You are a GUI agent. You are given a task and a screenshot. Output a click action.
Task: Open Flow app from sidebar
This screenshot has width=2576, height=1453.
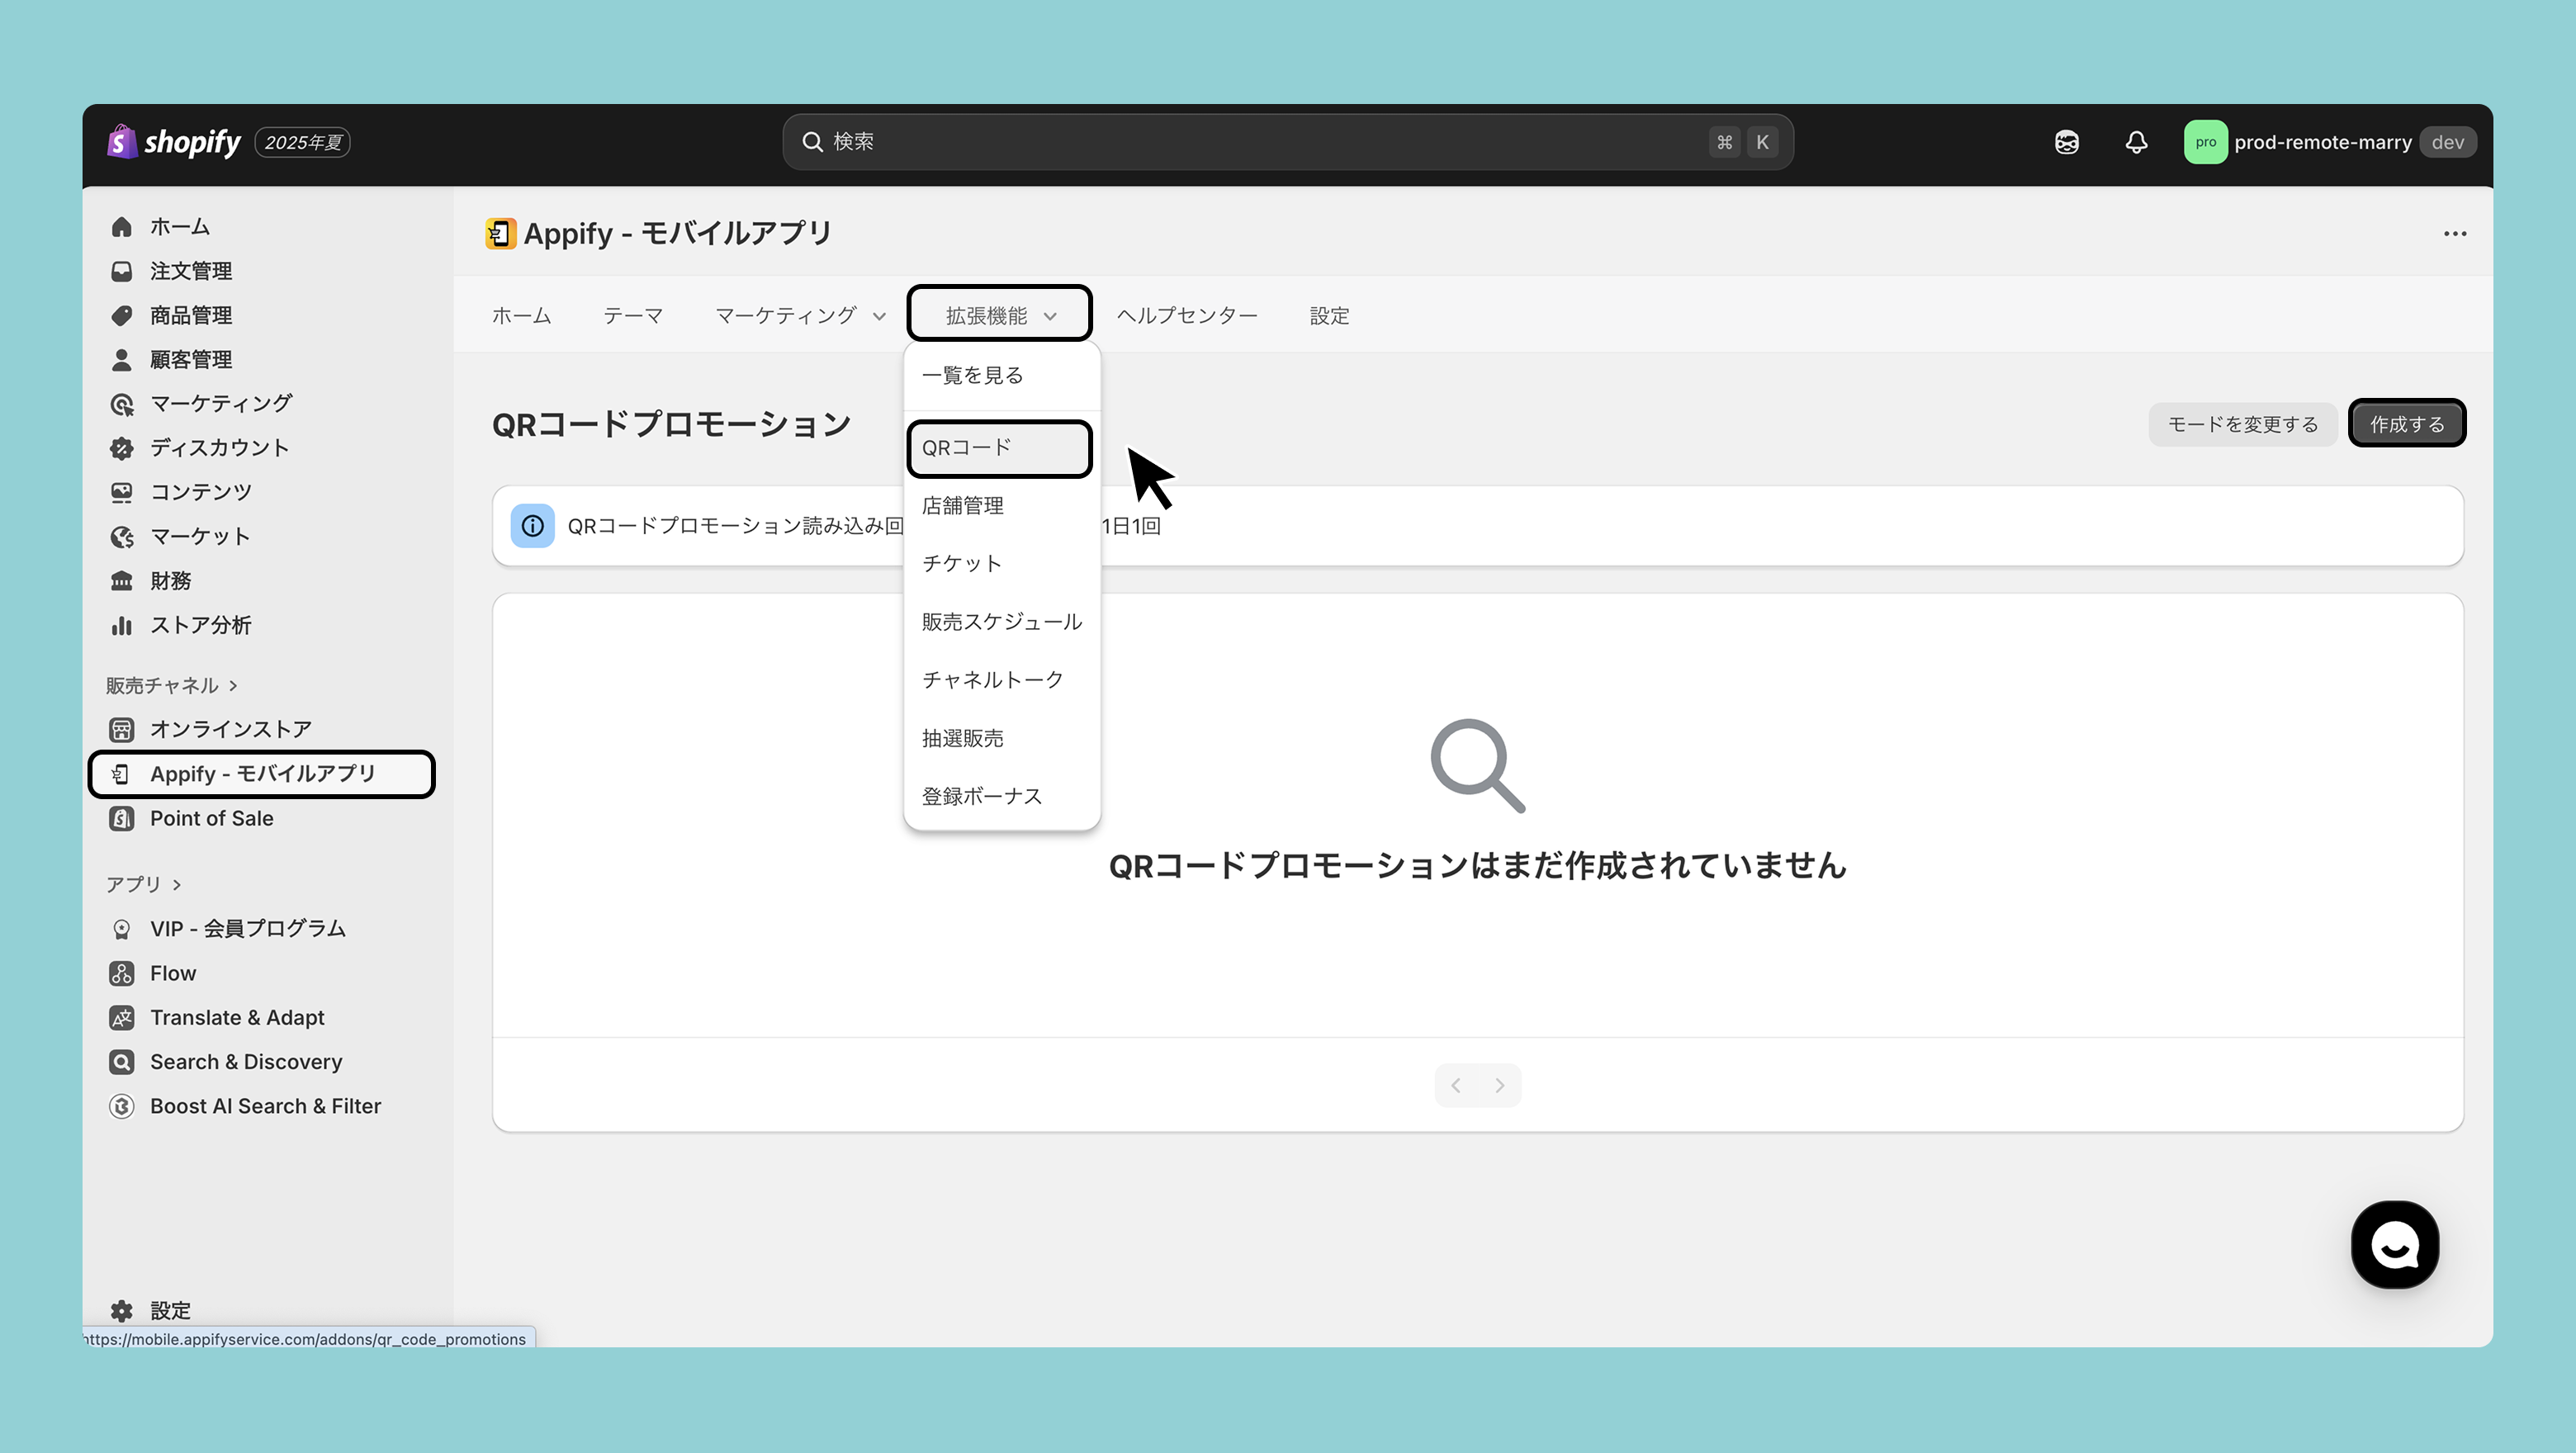(173, 973)
